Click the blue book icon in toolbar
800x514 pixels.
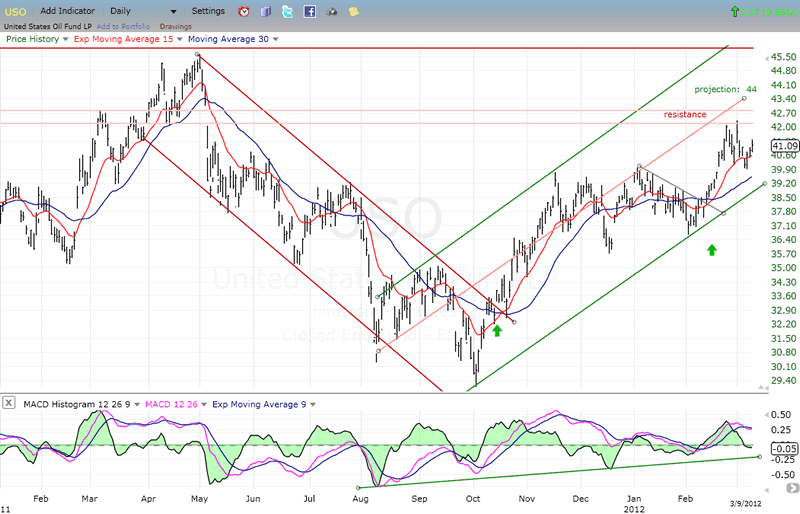point(265,11)
